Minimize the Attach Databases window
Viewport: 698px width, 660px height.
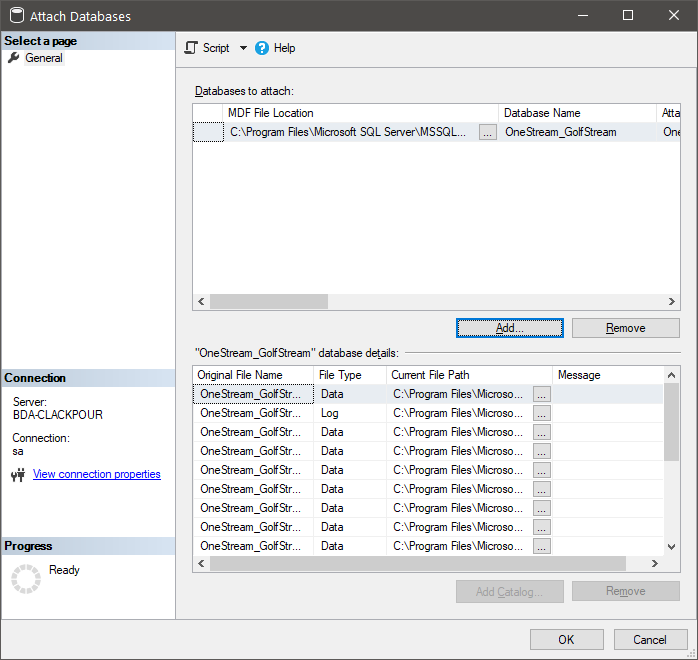(x=583, y=16)
